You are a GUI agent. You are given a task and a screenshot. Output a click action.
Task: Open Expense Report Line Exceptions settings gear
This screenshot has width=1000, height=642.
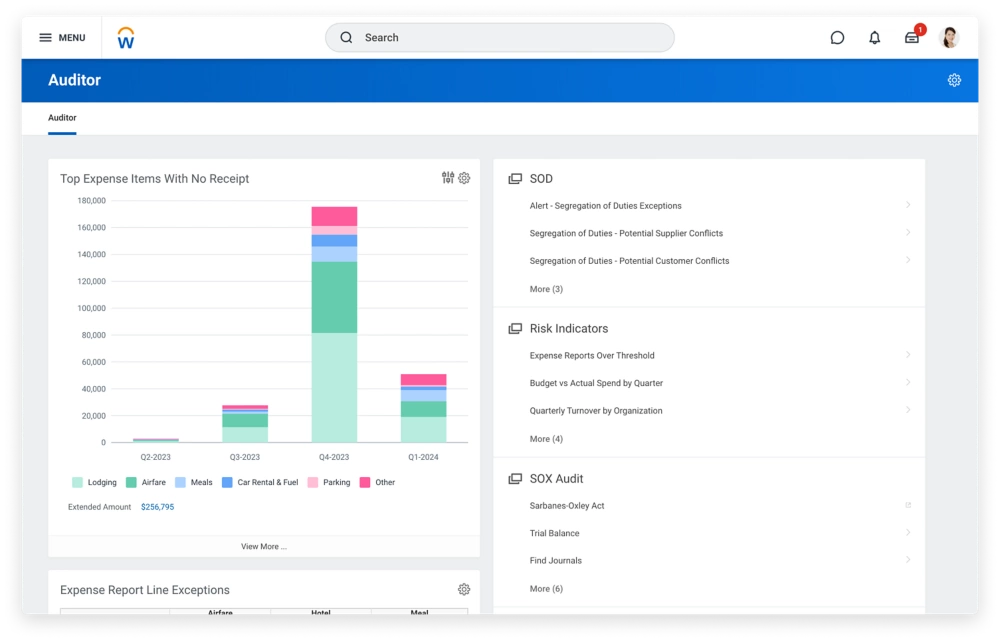[x=464, y=590]
